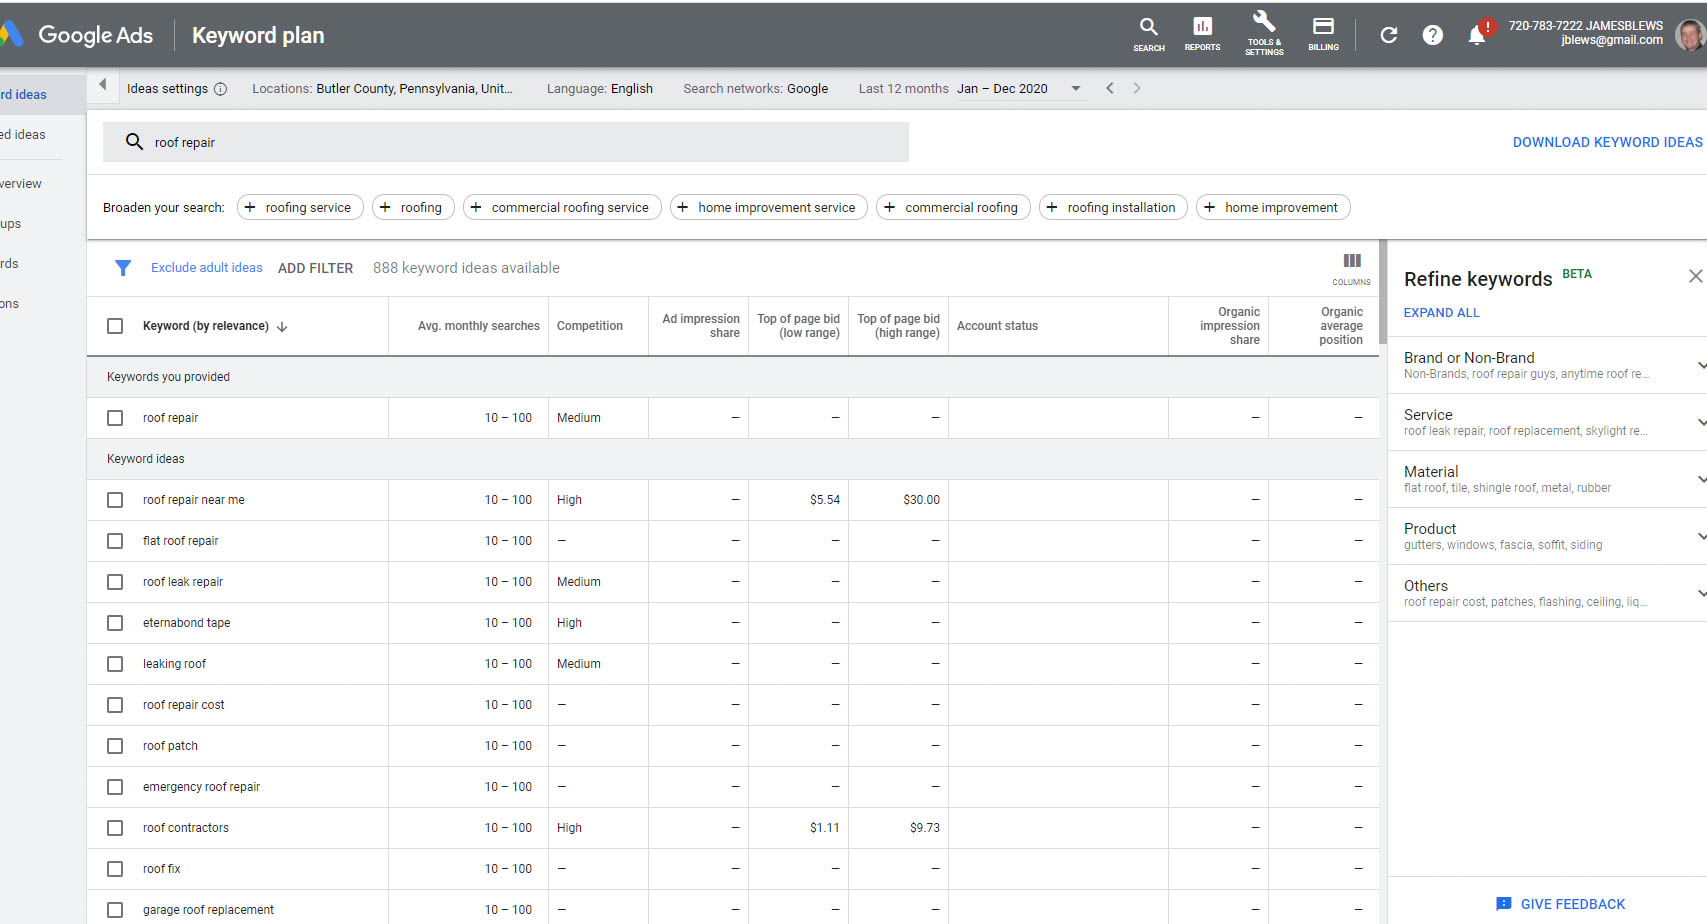1707x924 pixels.
Task: Close the Refine keywords panel
Action: pos(1695,276)
